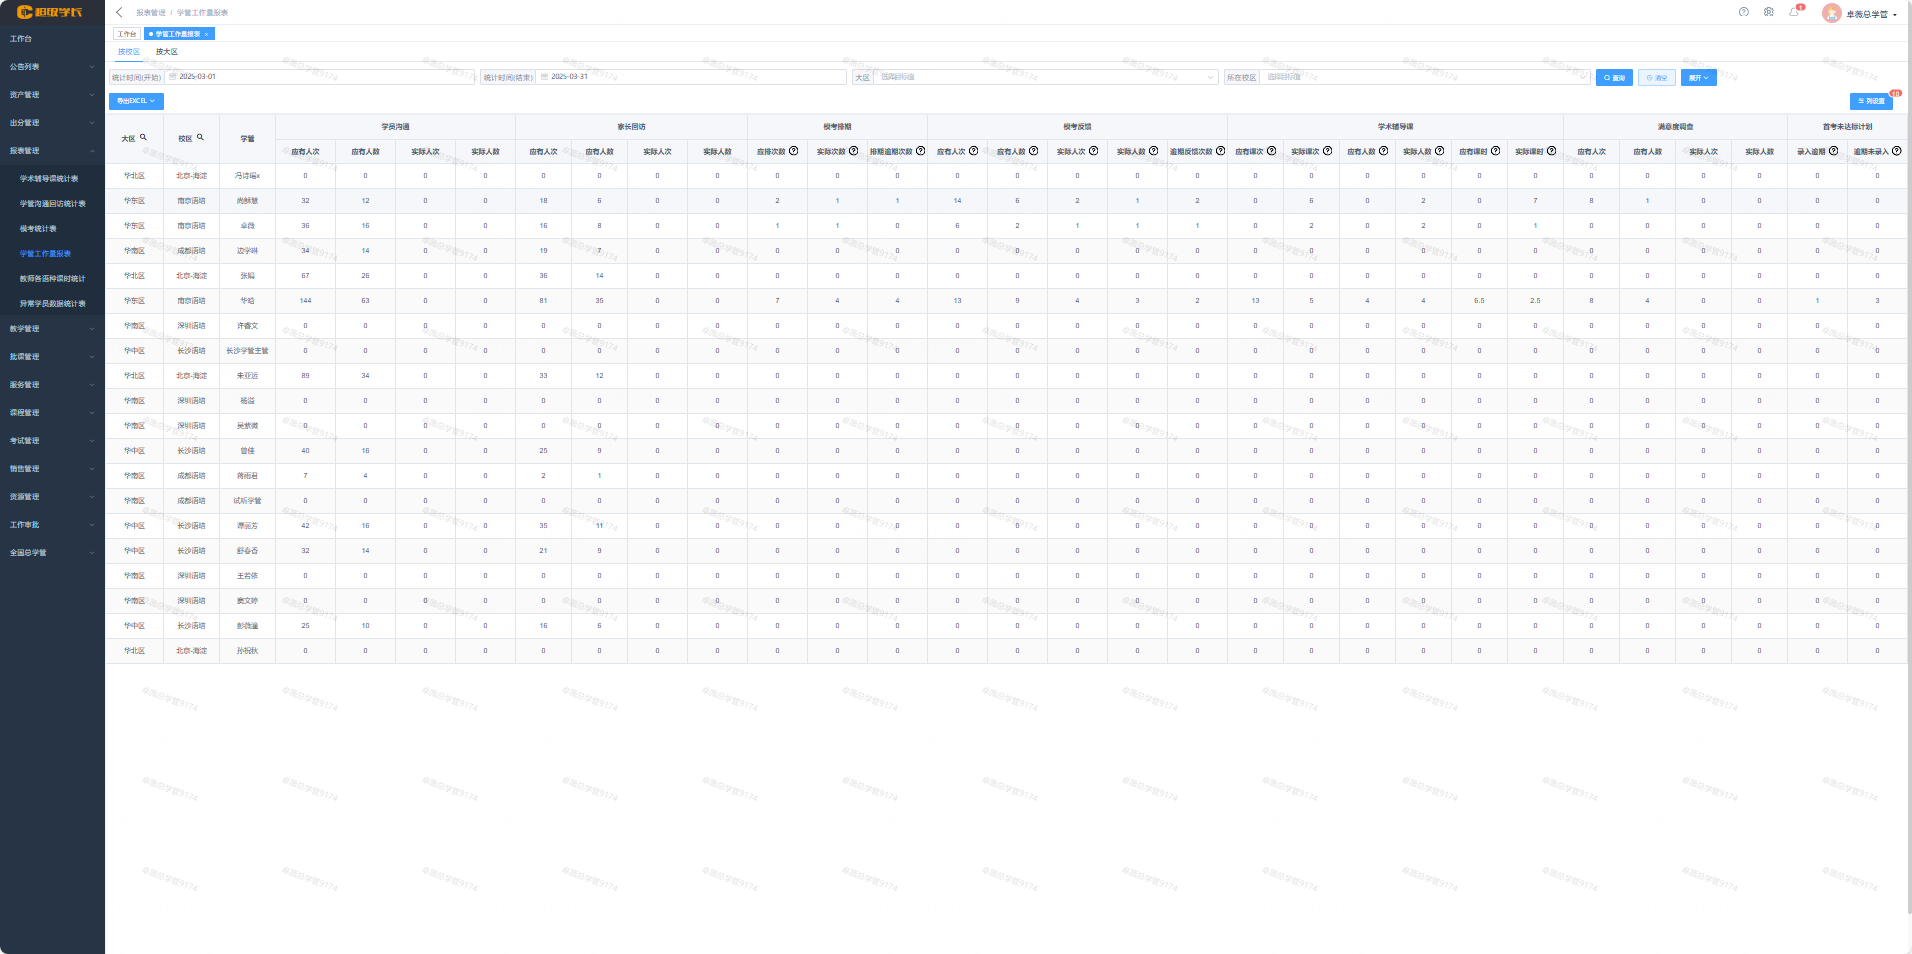Select the 工作台 page tab
Screen dimensions: 1912x954
[127, 34]
